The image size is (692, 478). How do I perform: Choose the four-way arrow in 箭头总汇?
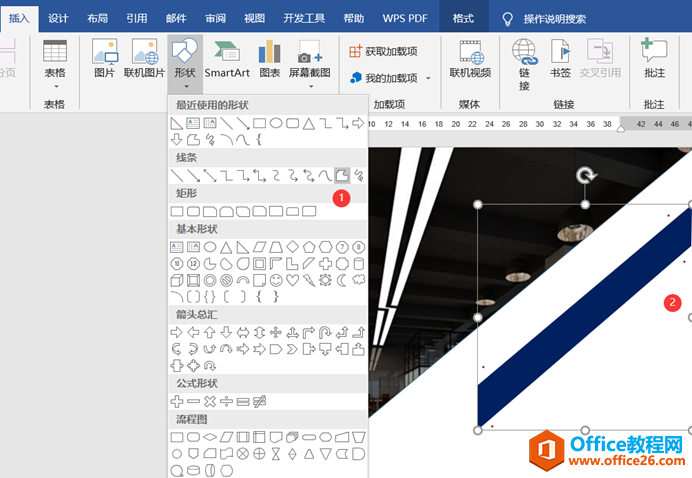(x=276, y=332)
